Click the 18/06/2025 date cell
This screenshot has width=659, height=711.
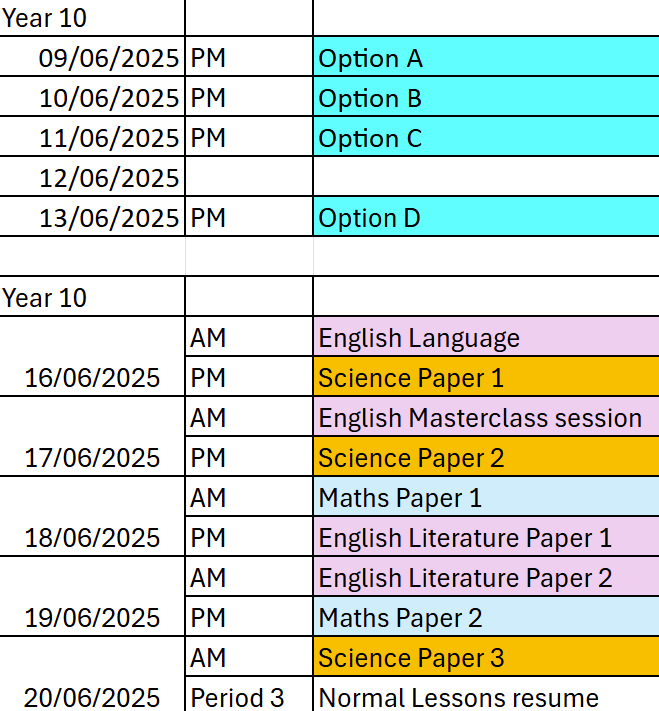pyautogui.click(x=92, y=516)
